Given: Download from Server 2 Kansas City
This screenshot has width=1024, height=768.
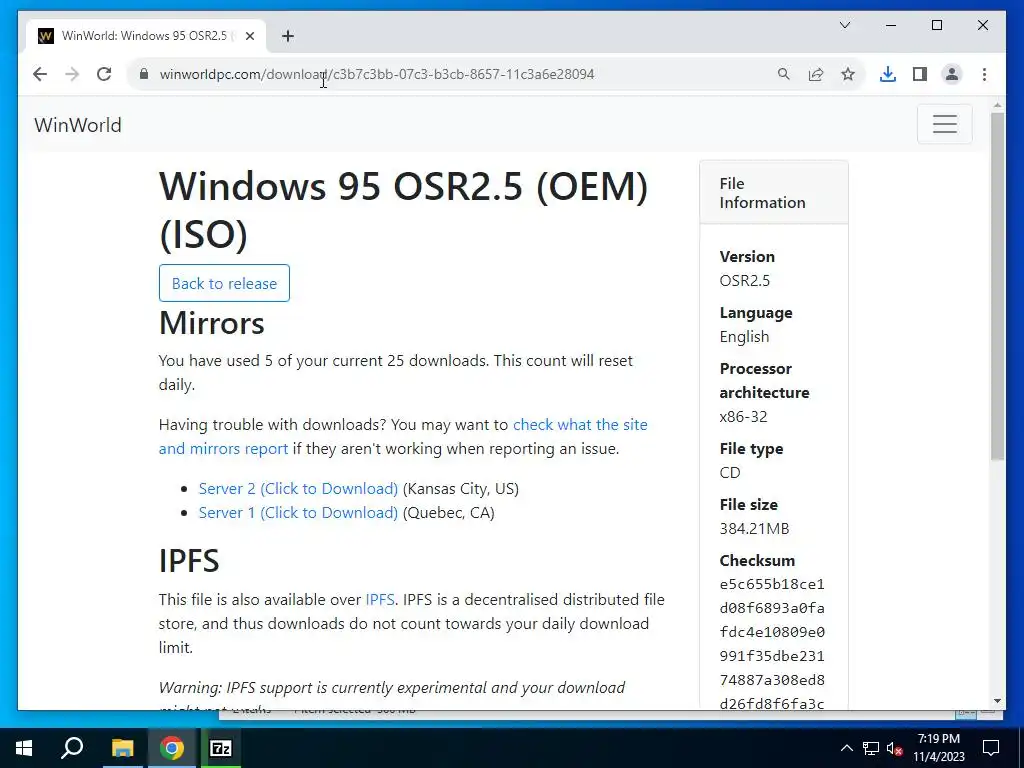Looking at the screenshot, I should coord(298,488).
